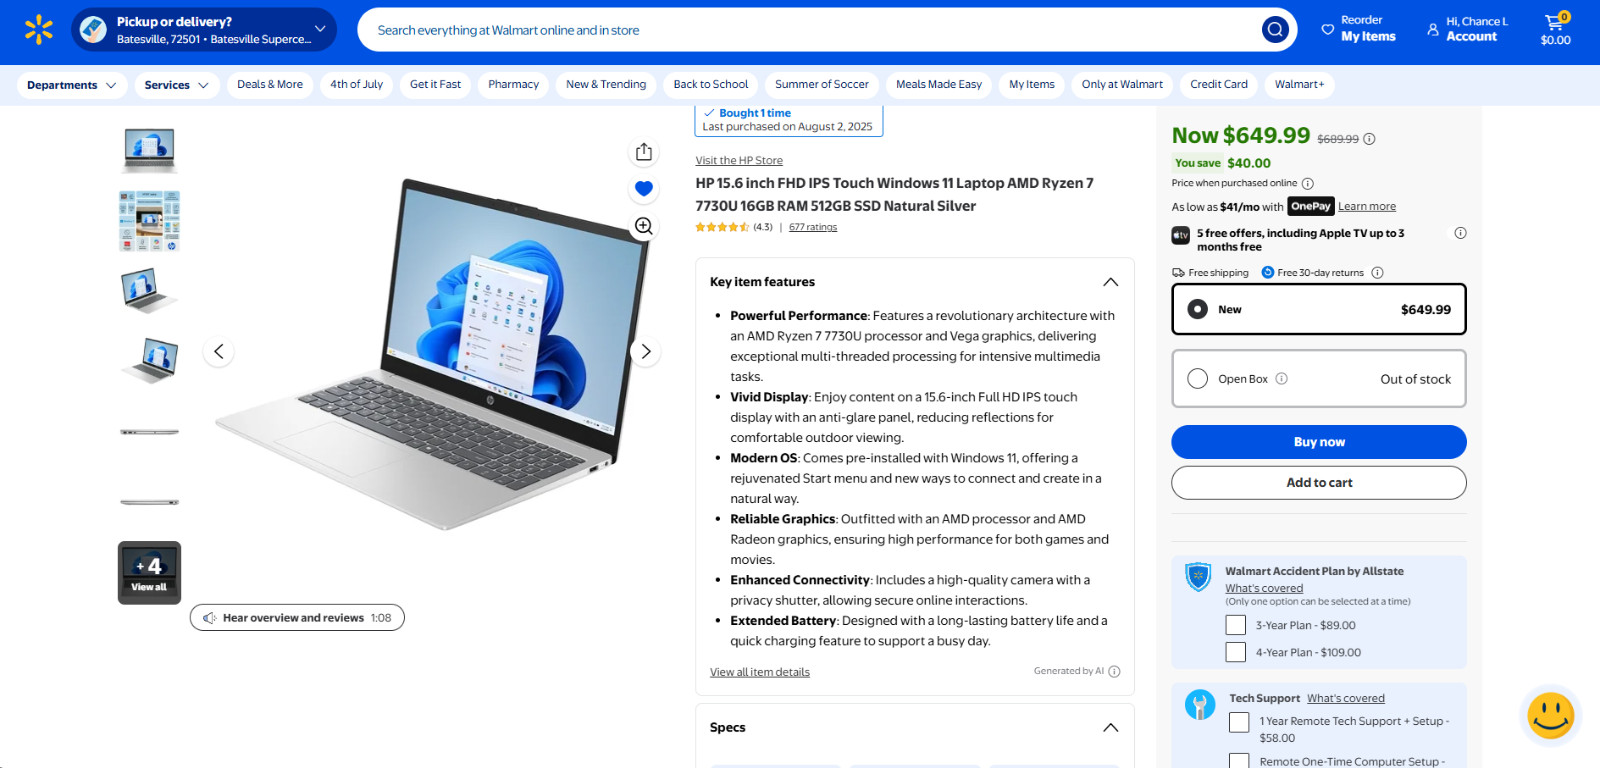
Task: Select the Open Box radio option
Action: click(x=1197, y=379)
